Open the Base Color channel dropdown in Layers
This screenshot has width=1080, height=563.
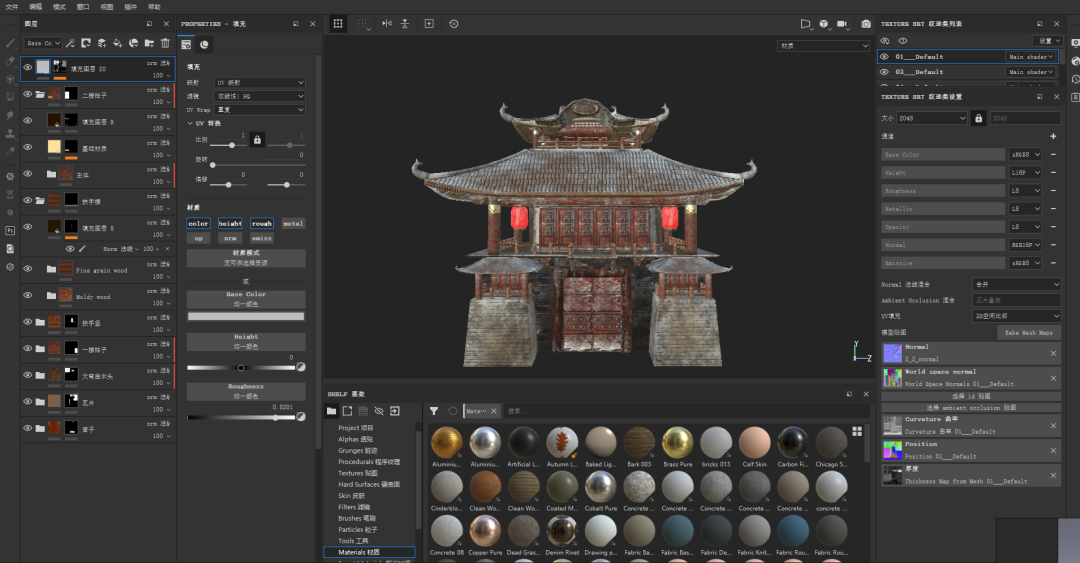click(43, 43)
